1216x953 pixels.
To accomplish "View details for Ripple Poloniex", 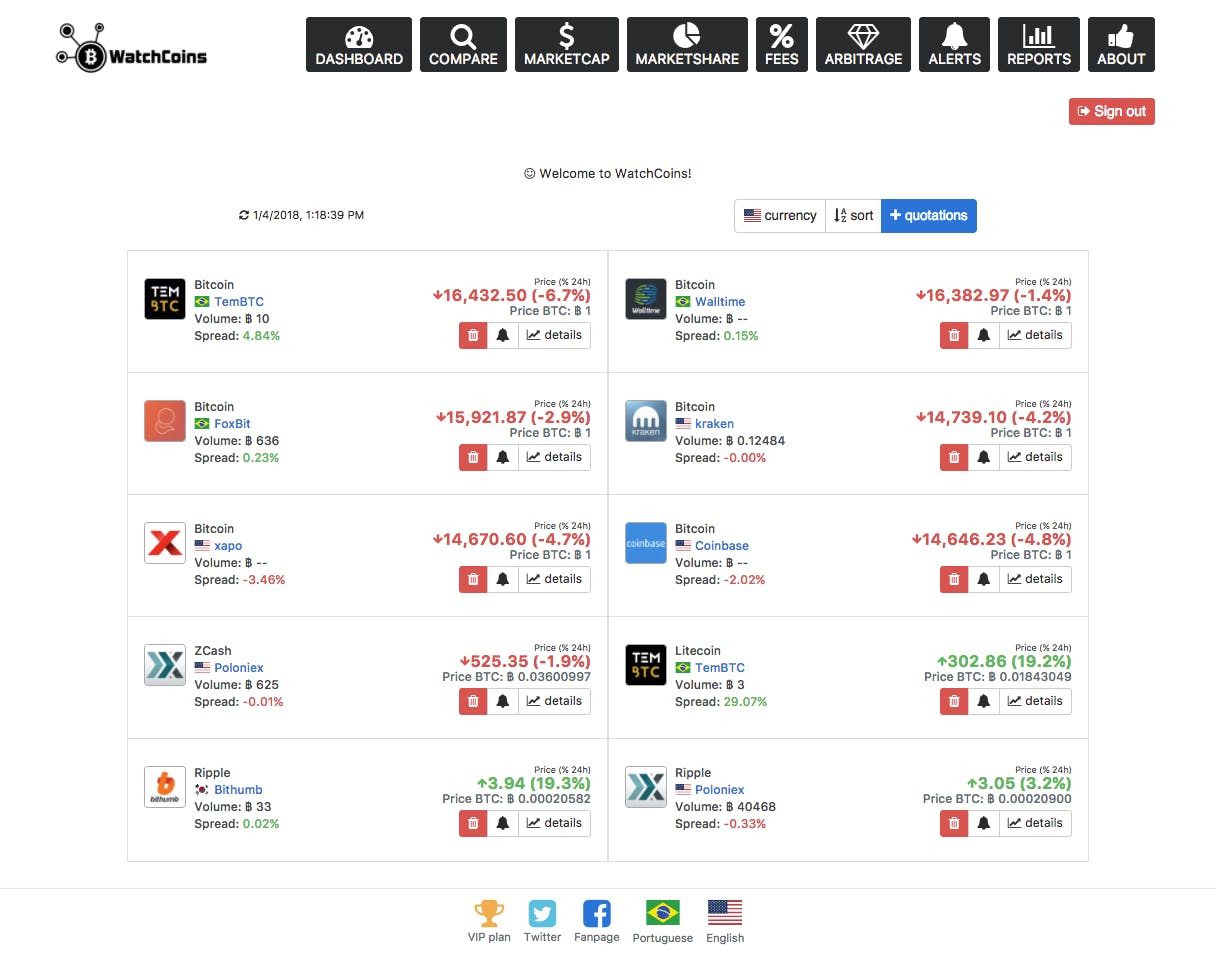I will [x=1036, y=824].
